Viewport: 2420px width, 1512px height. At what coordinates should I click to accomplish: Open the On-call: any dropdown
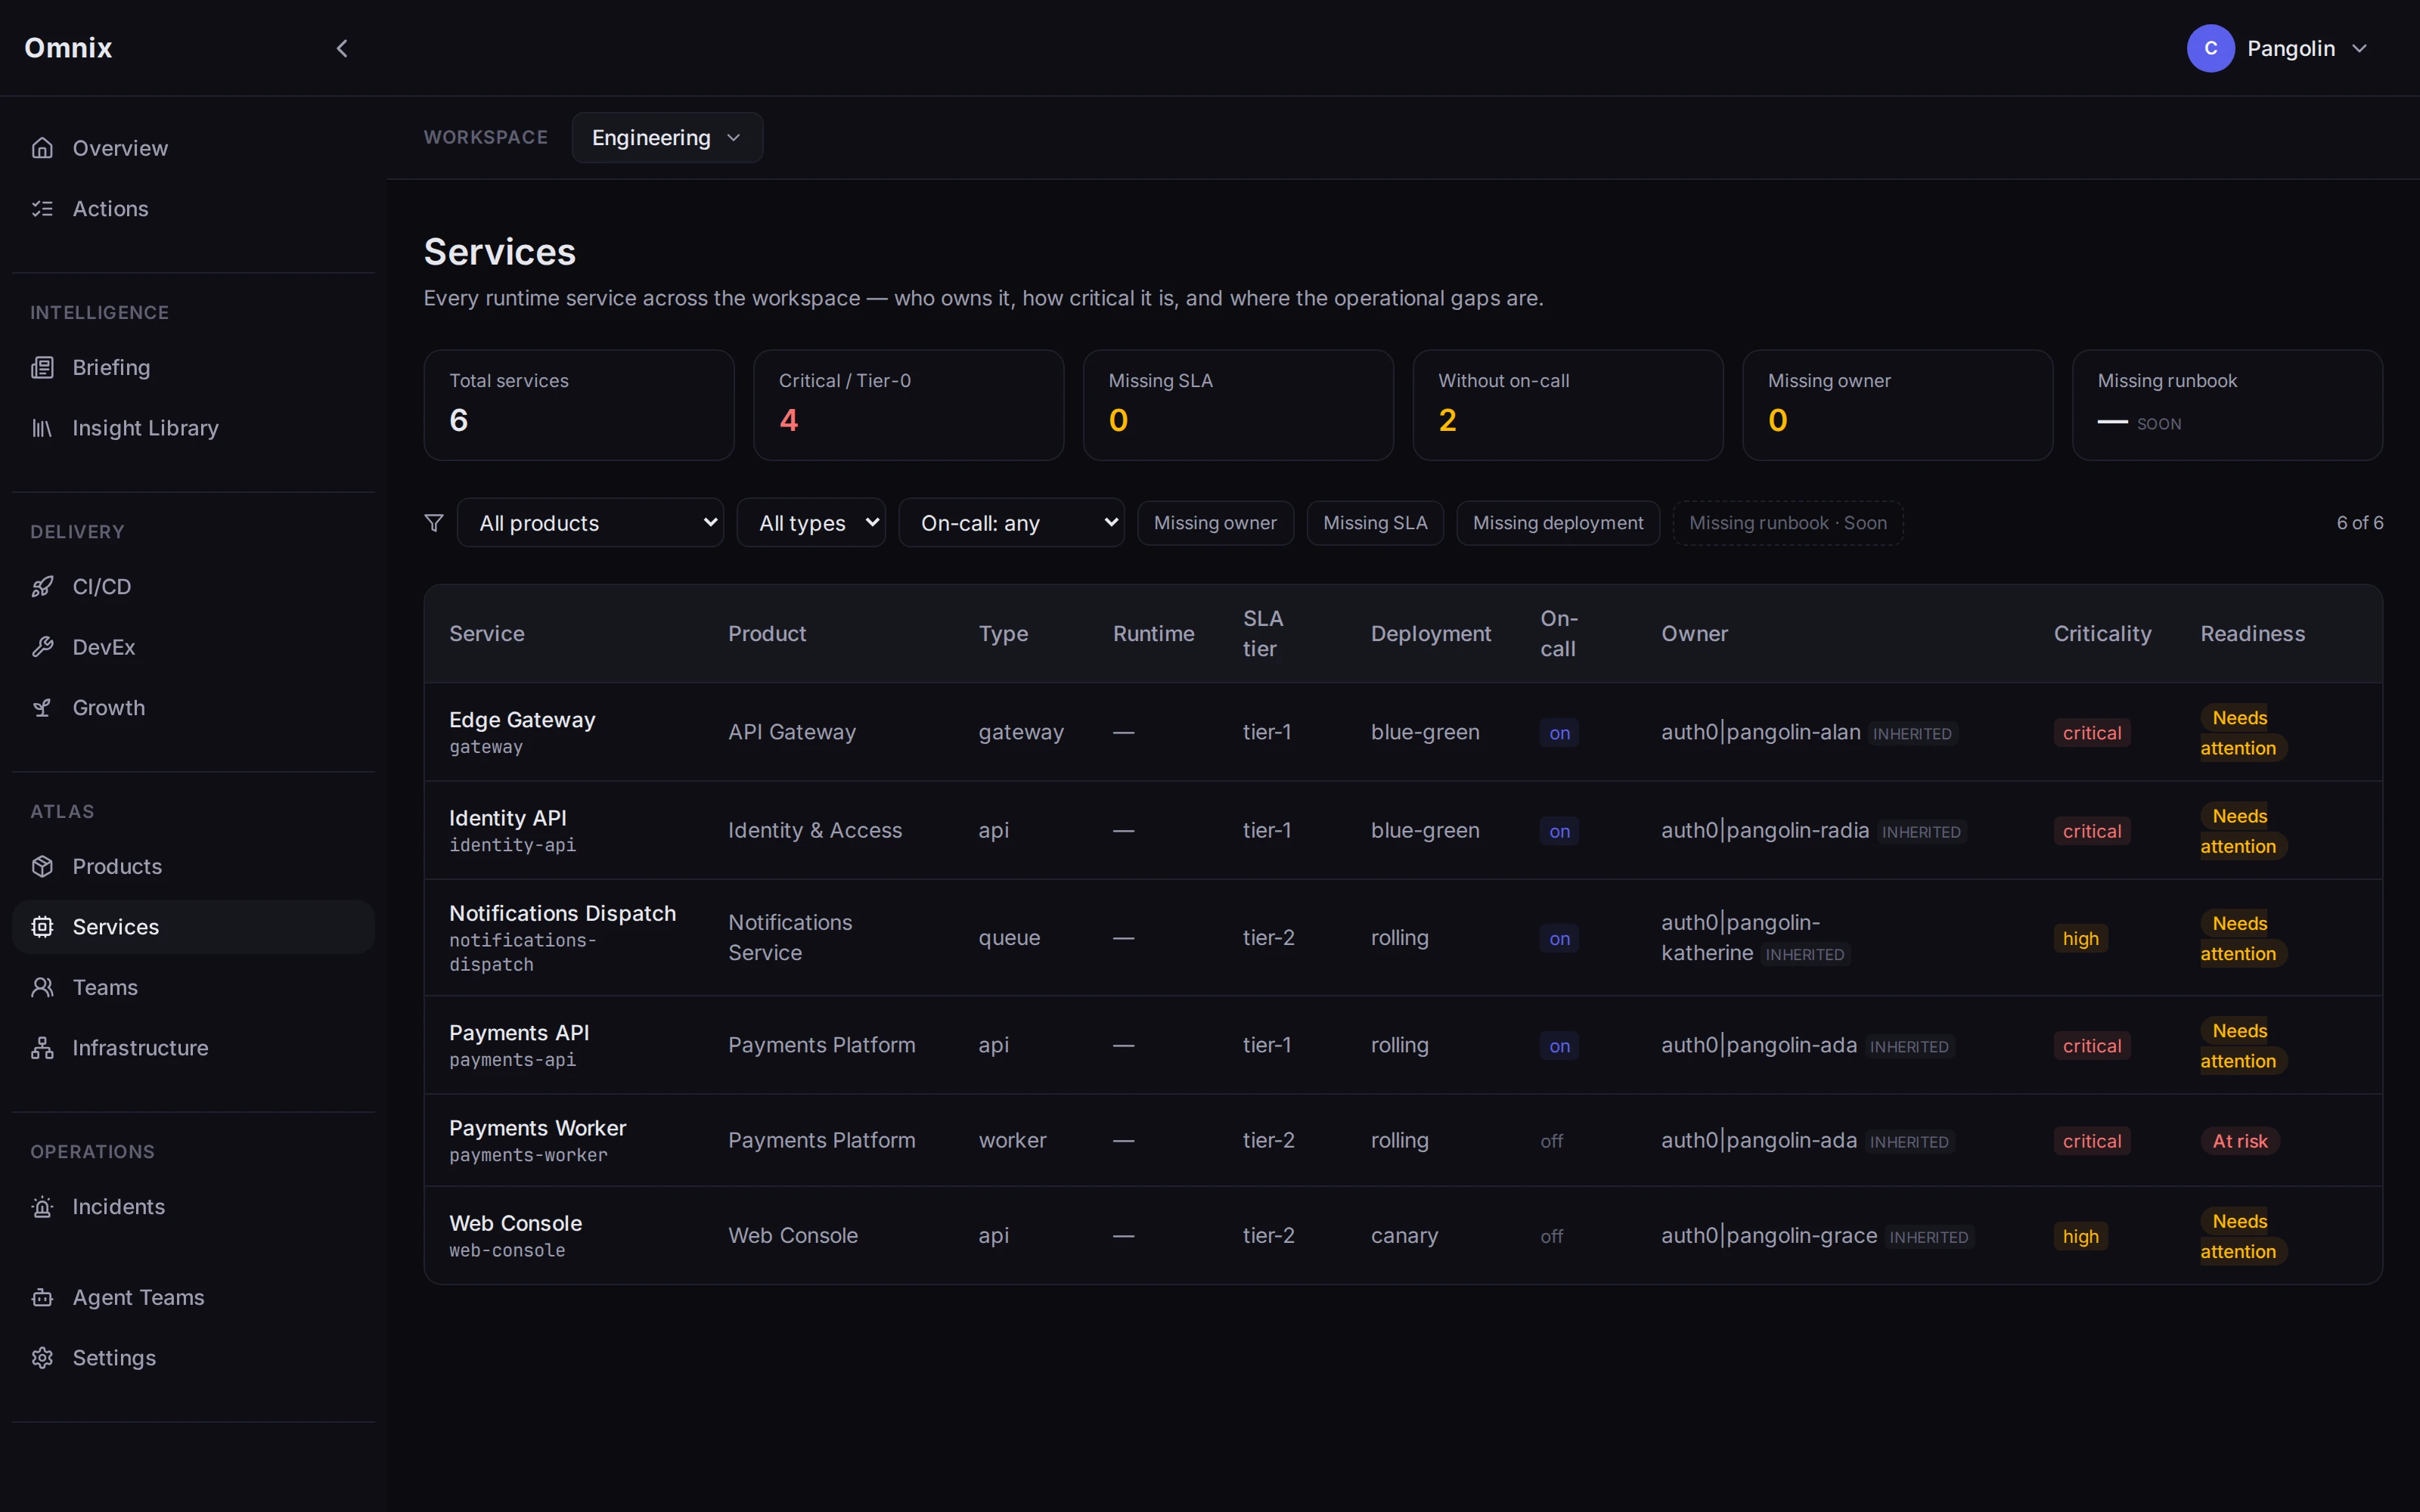1011,523
